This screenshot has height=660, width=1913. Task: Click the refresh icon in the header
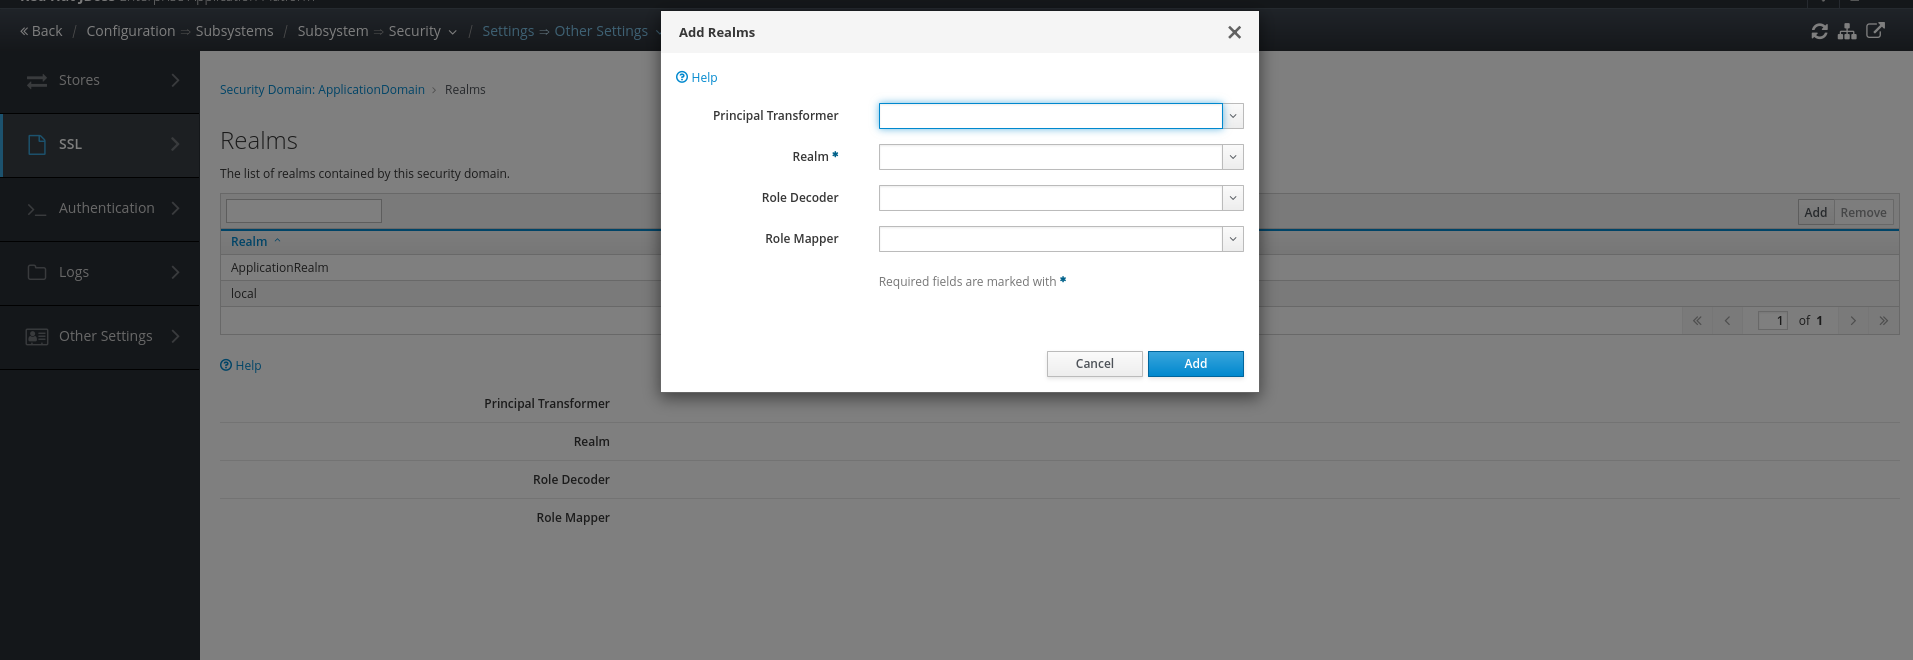pyautogui.click(x=1819, y=31)
